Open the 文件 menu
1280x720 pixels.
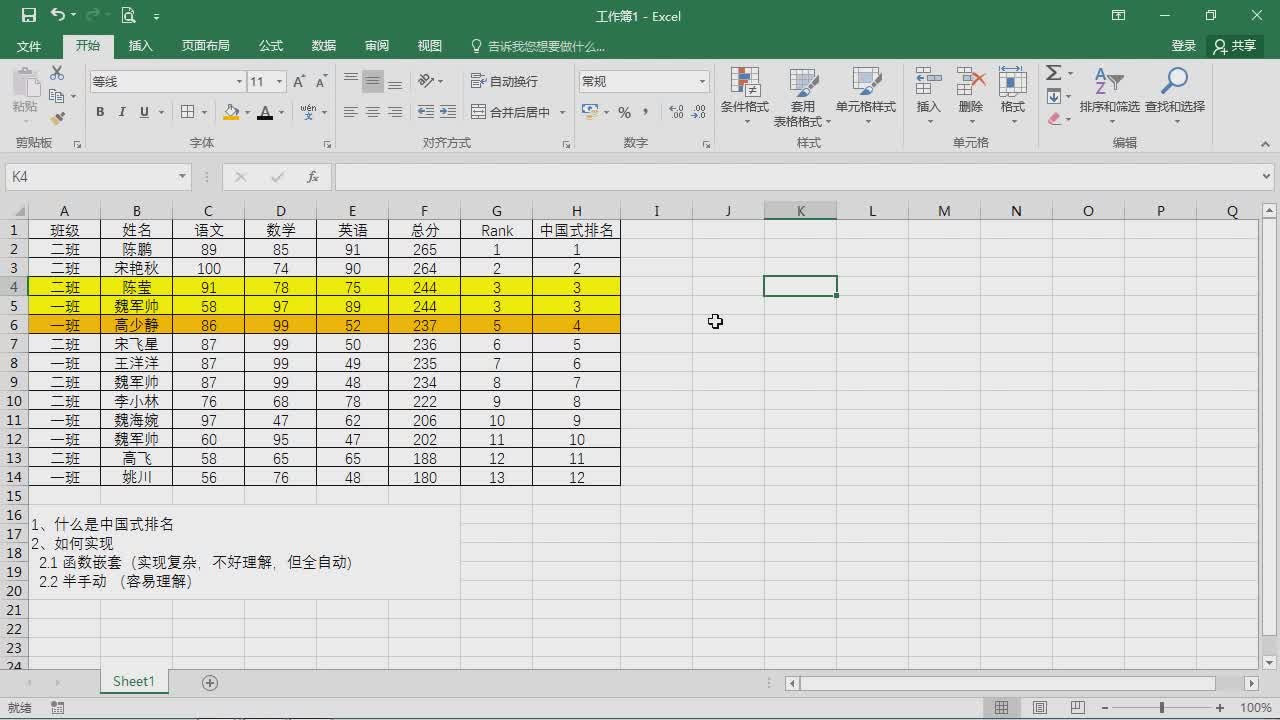tap(29, 46)
